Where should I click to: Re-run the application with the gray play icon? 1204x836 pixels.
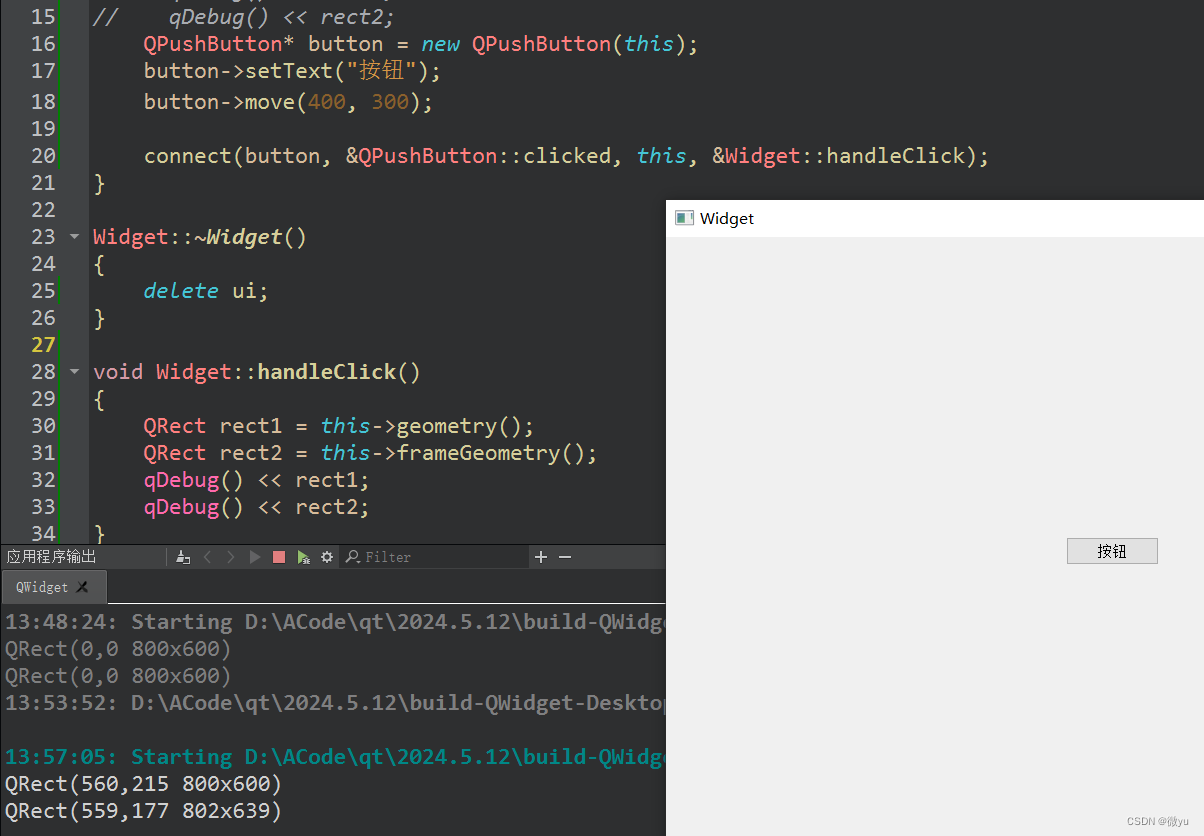point(255,557)
